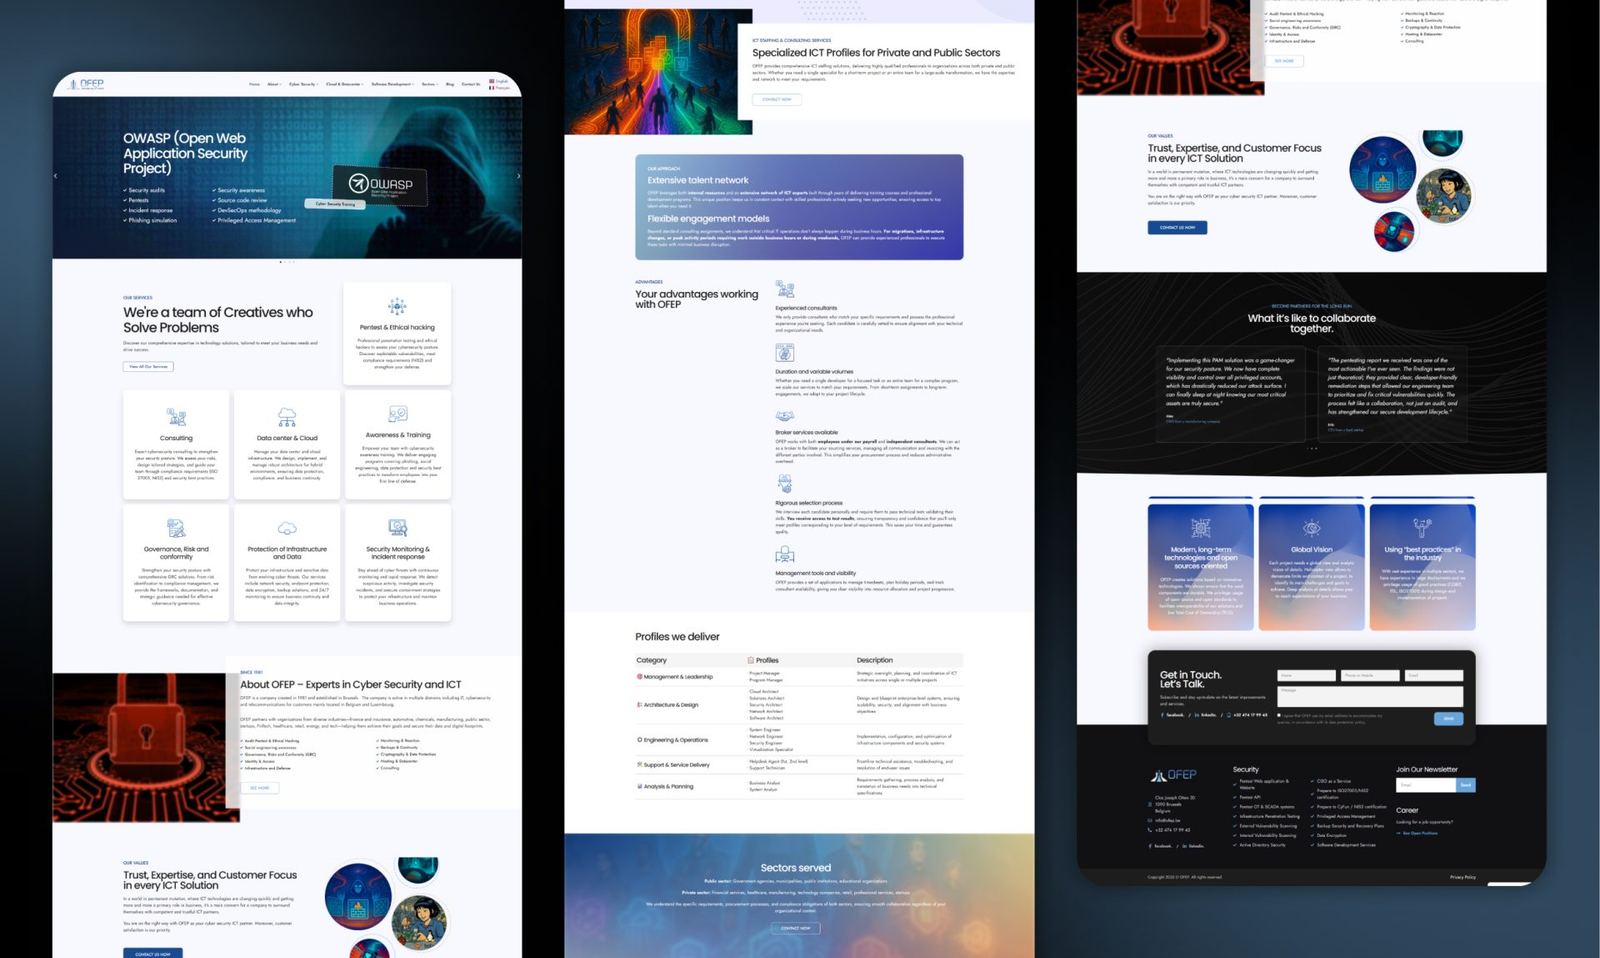This screenshot has width=1600, height=958.
Task: Click the OFEP logo in the header
Action: click(87, 84)
